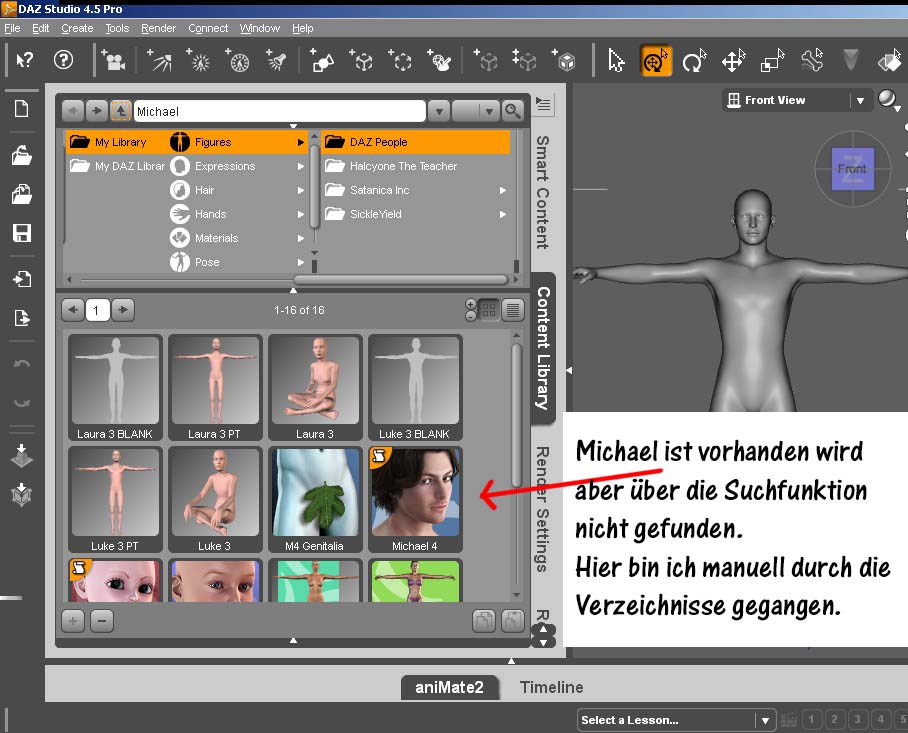Open search filter dropdown

click(489, 111)
